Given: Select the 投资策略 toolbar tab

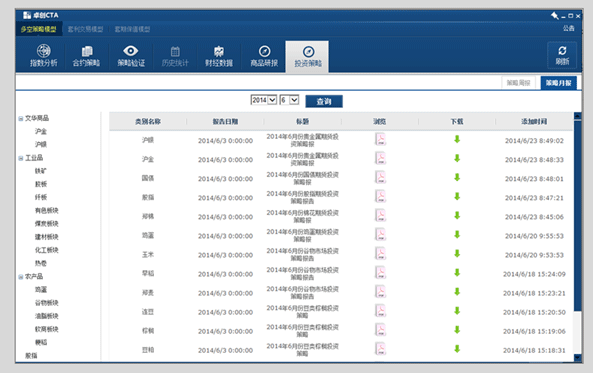Looking at the screenshot, I should [x=307, y=56].
